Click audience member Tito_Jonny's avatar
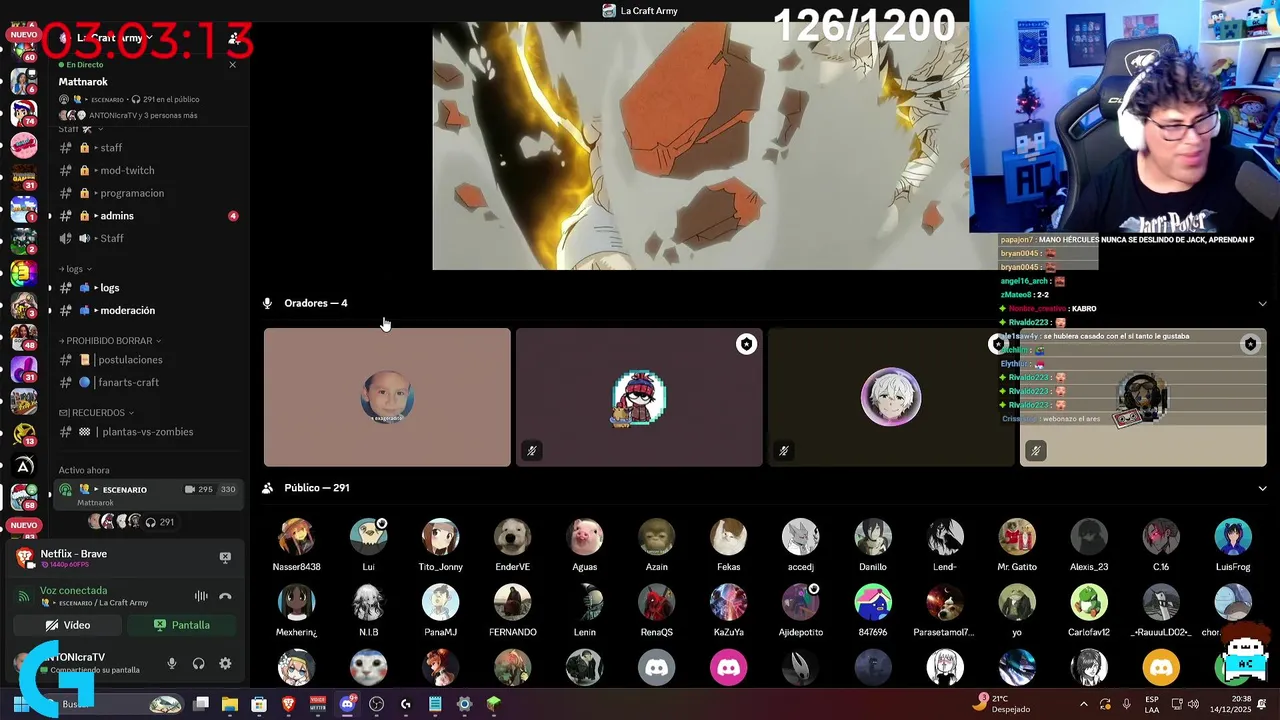The image size is (1280, 720). (440, 537)
